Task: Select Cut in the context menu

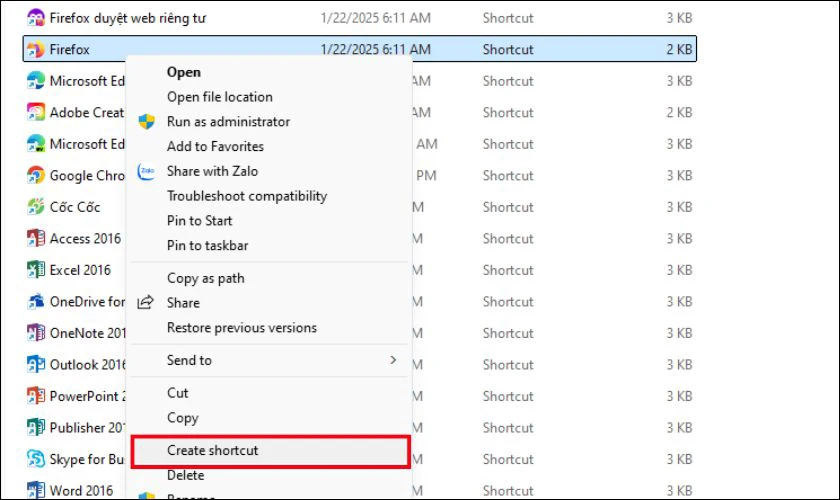Action: (177, 393)
